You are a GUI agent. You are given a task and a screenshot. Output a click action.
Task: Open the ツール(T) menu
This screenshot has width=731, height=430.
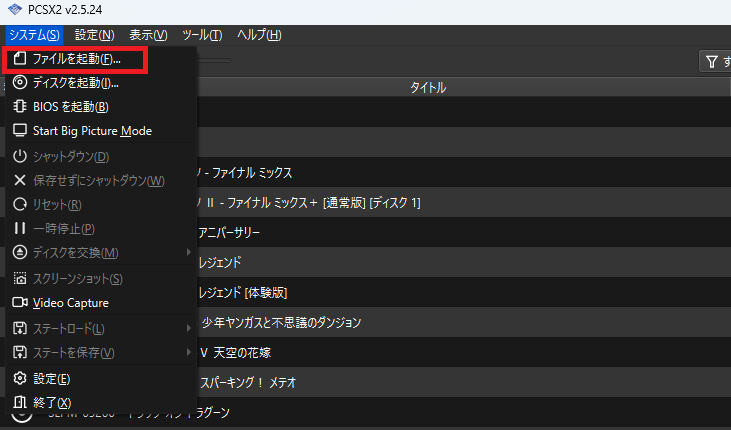(x=202, y=35)
